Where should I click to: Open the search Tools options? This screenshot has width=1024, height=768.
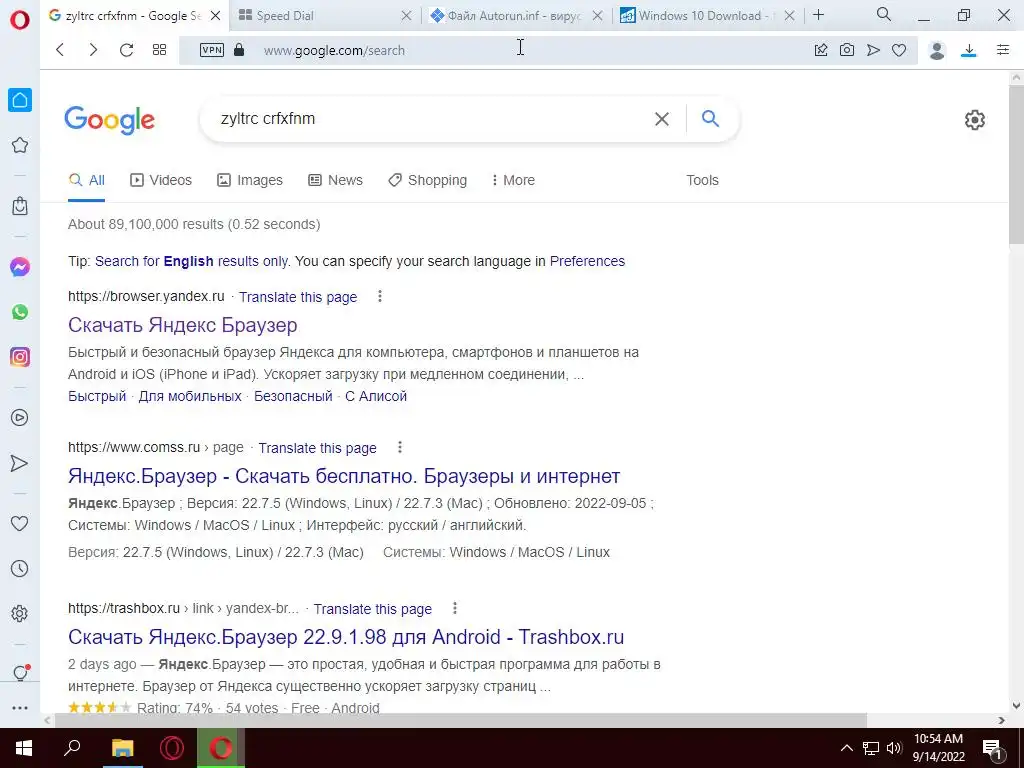702,180
